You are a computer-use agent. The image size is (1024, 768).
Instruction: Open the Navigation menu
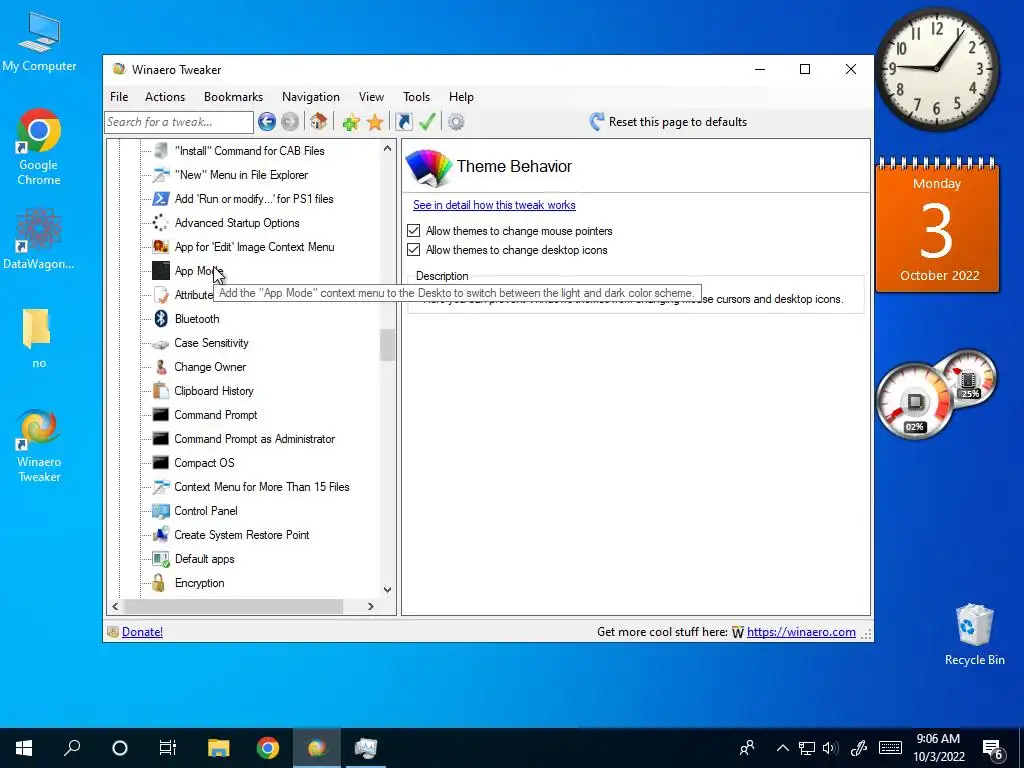pyautogui.click(x=311, y=97)
